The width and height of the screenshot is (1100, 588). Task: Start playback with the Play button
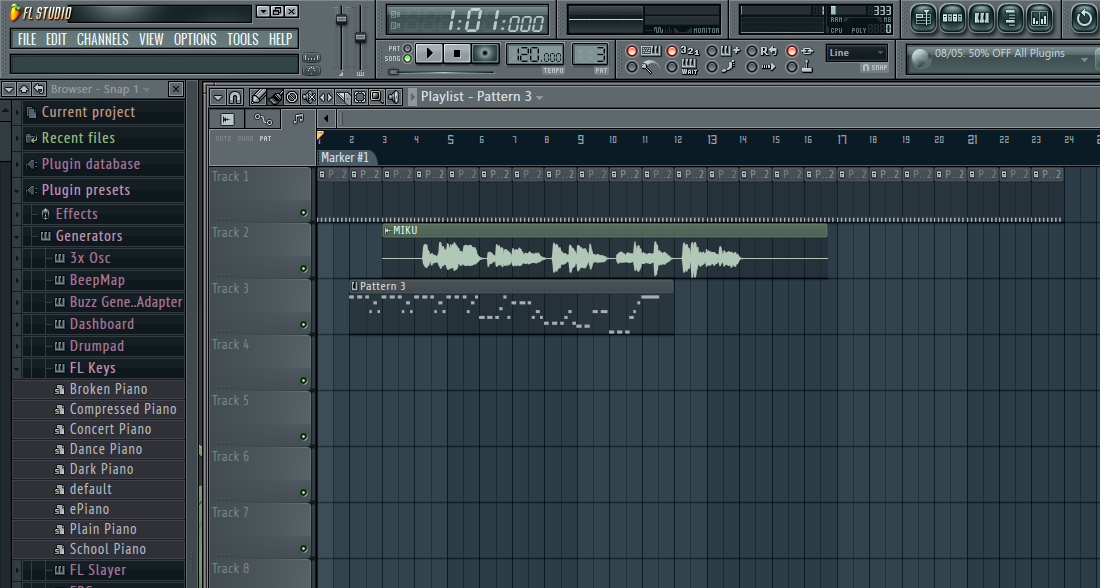coord(429,53)
